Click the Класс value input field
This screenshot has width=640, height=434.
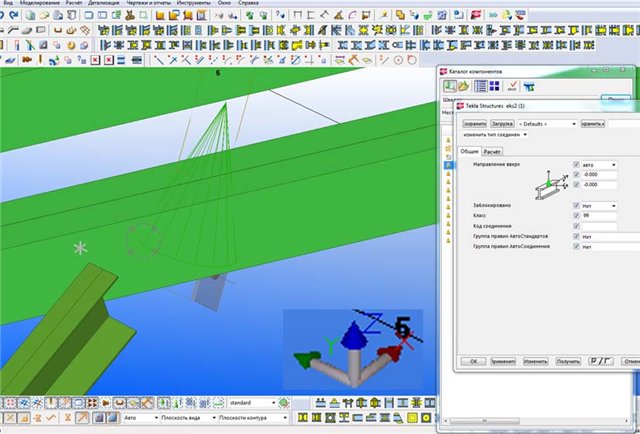point(600,216)
